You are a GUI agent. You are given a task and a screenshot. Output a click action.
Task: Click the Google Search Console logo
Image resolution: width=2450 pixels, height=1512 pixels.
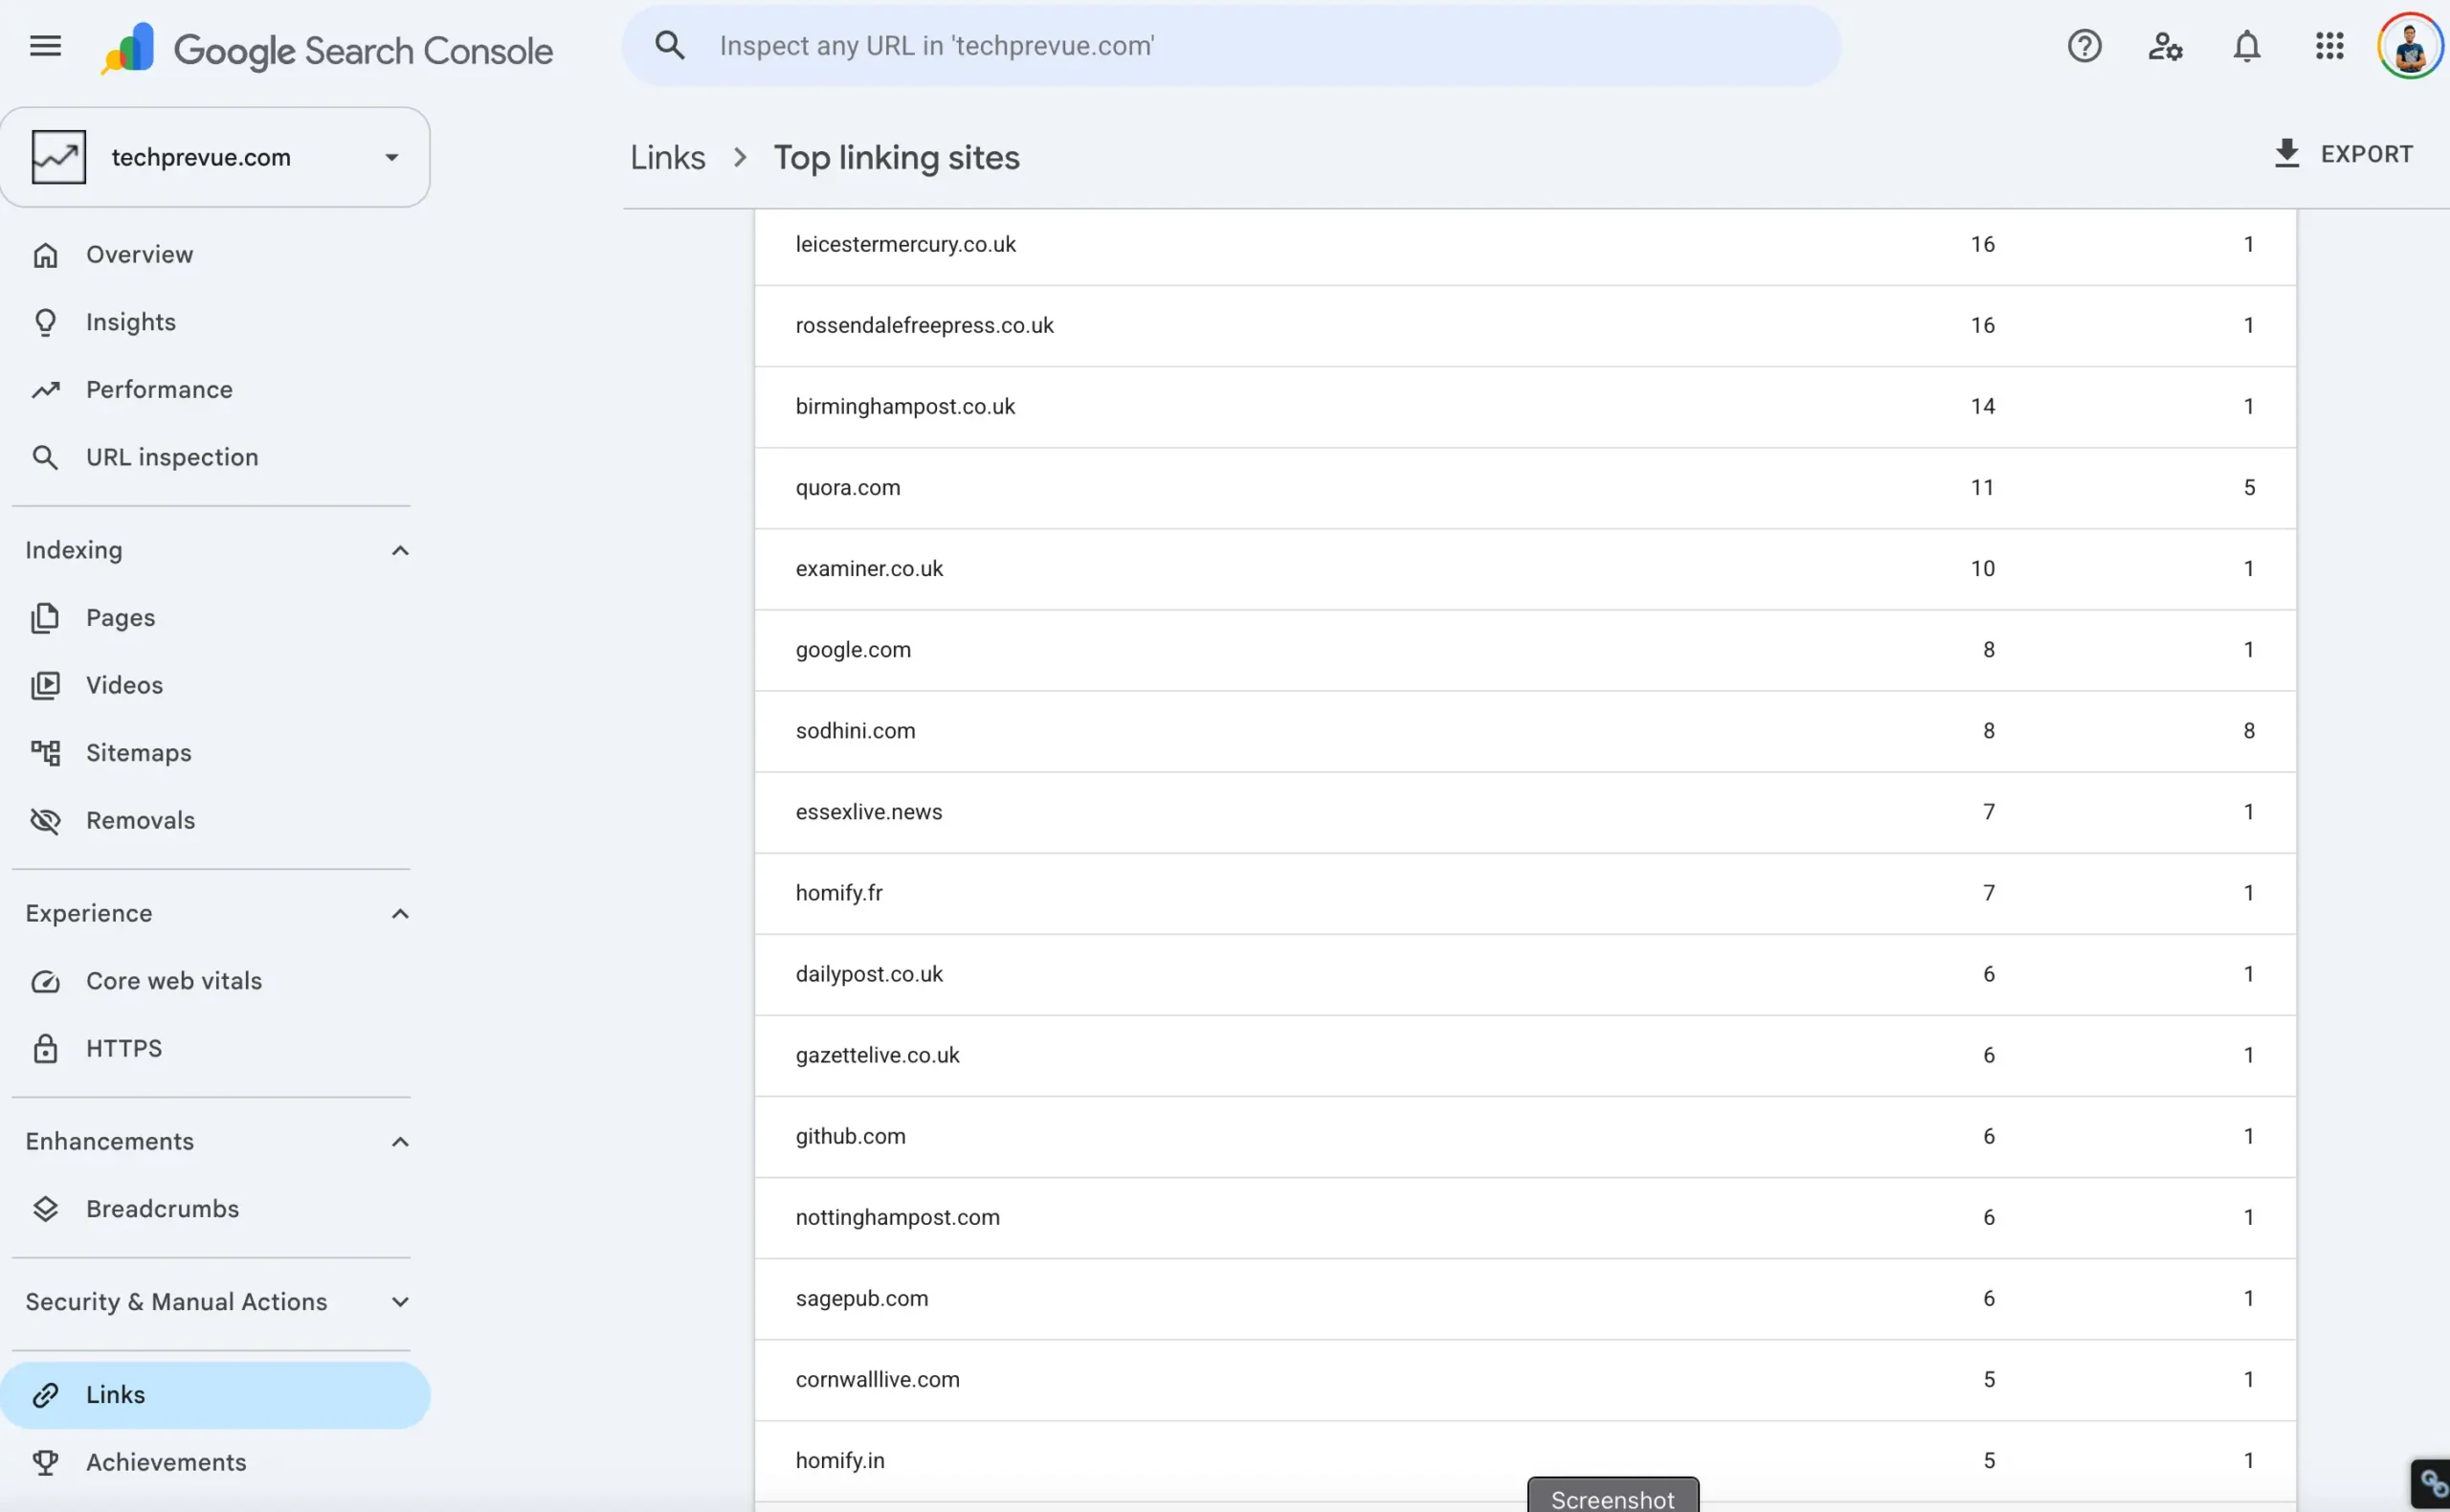pyautogui.click(x=326, y=48)
